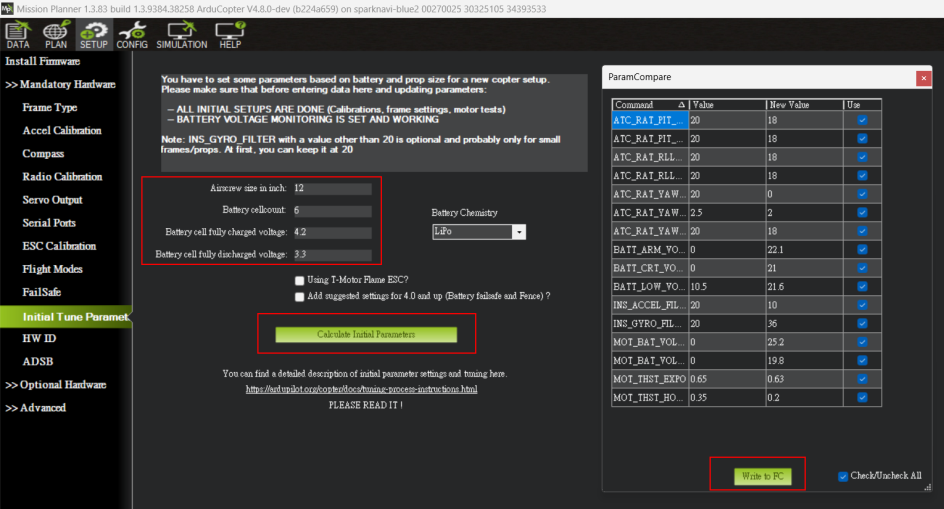Click new value 22.1 for BATT_ARM_VO

point(804,249)
